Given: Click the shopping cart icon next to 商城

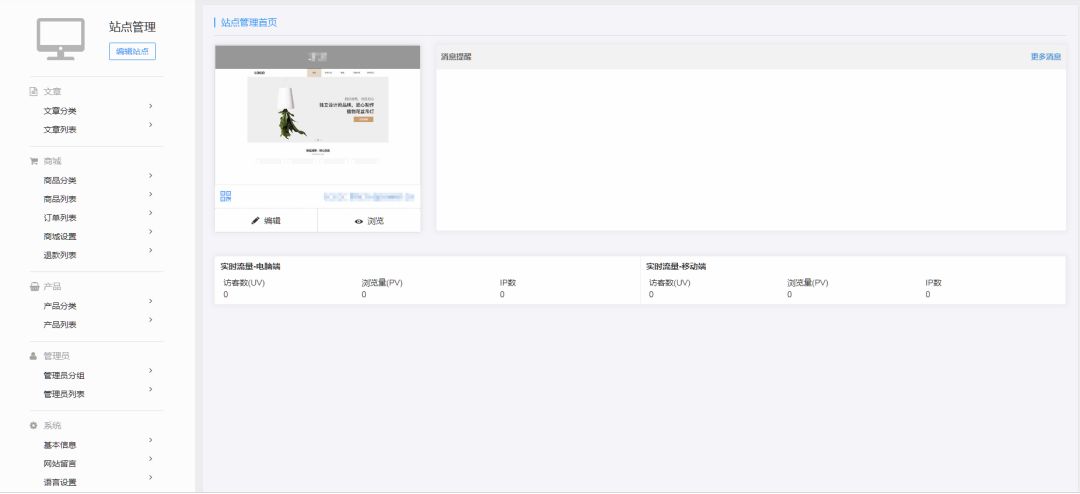Looking at the screenshot, I should point(33,161).
